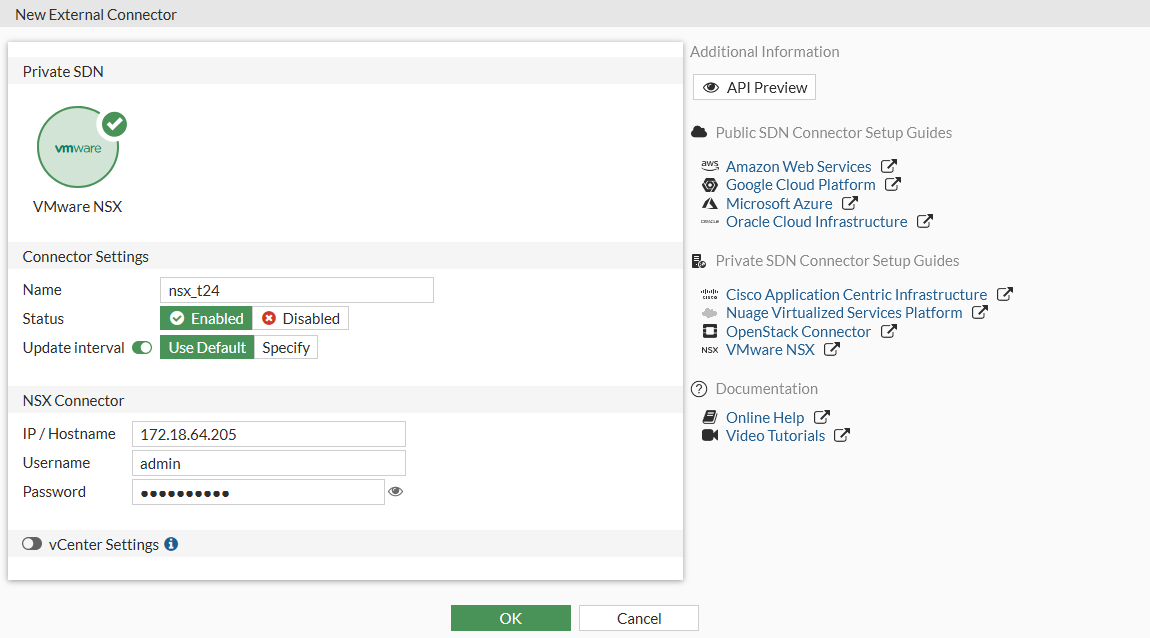This screenshot has width=1150, height=638.
Task: Open Oracle Cloud Infrastructure guide
Action: [x=816, y=221]
